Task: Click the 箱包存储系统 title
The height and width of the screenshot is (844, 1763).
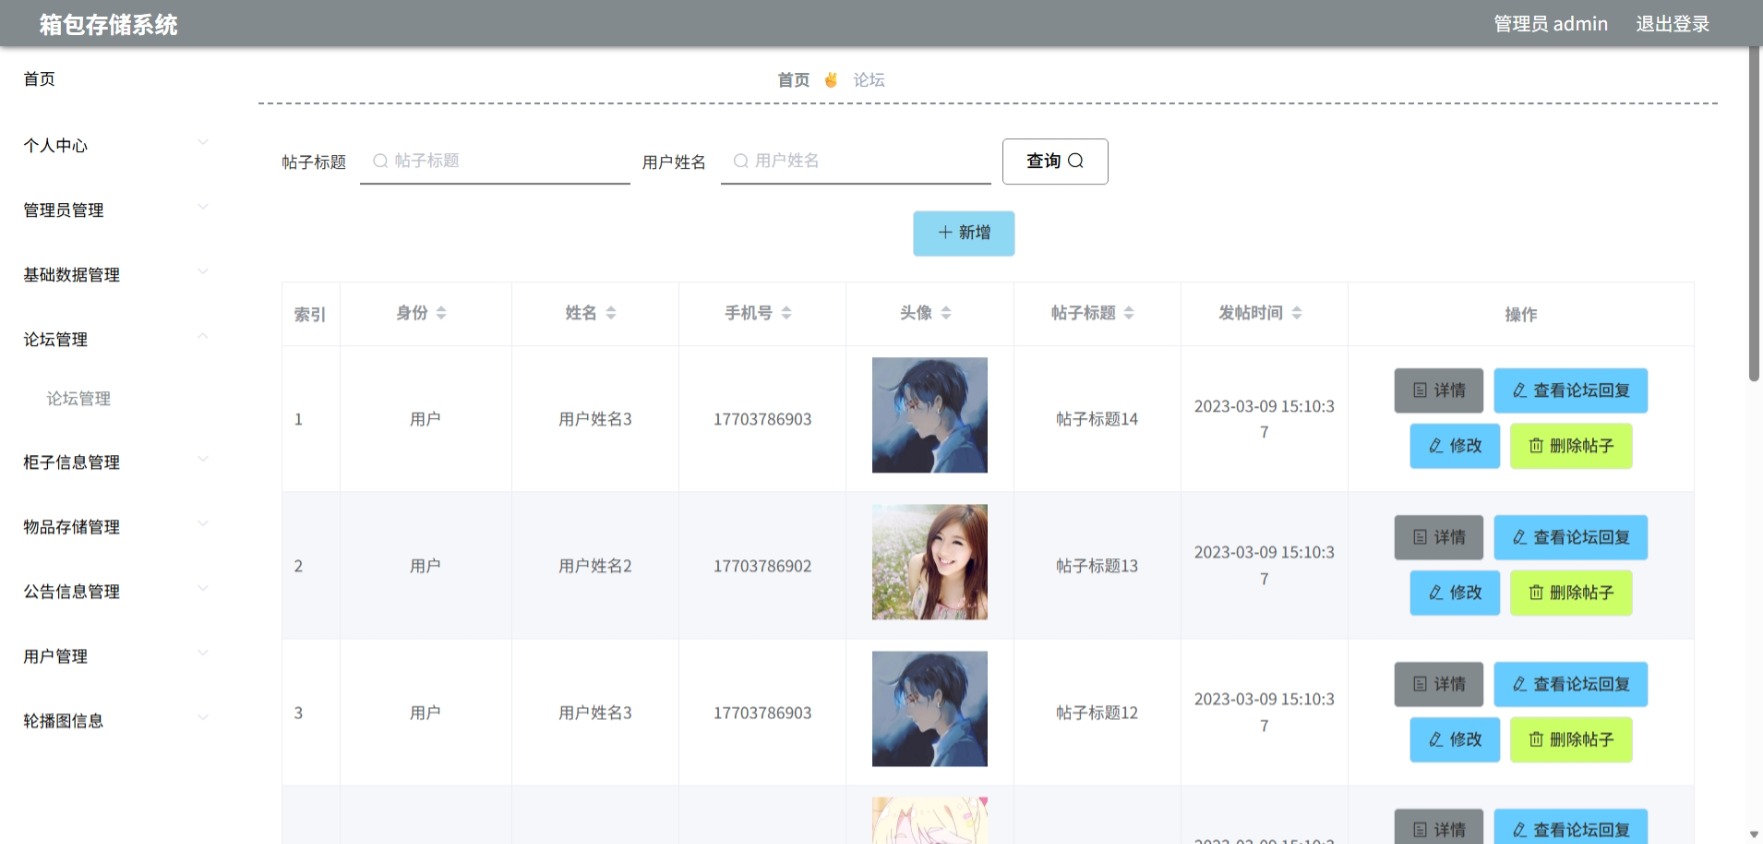Action: point(109,25)
